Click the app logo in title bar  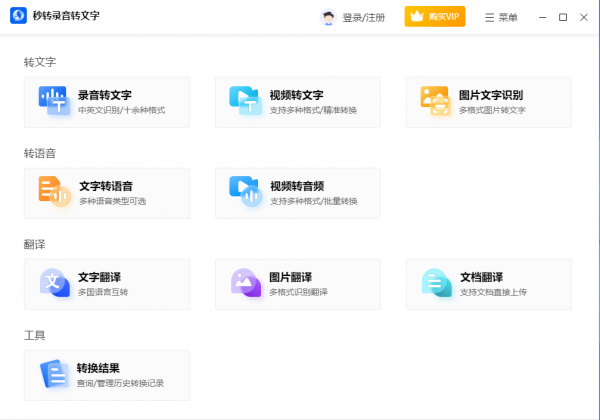(17, 17)
